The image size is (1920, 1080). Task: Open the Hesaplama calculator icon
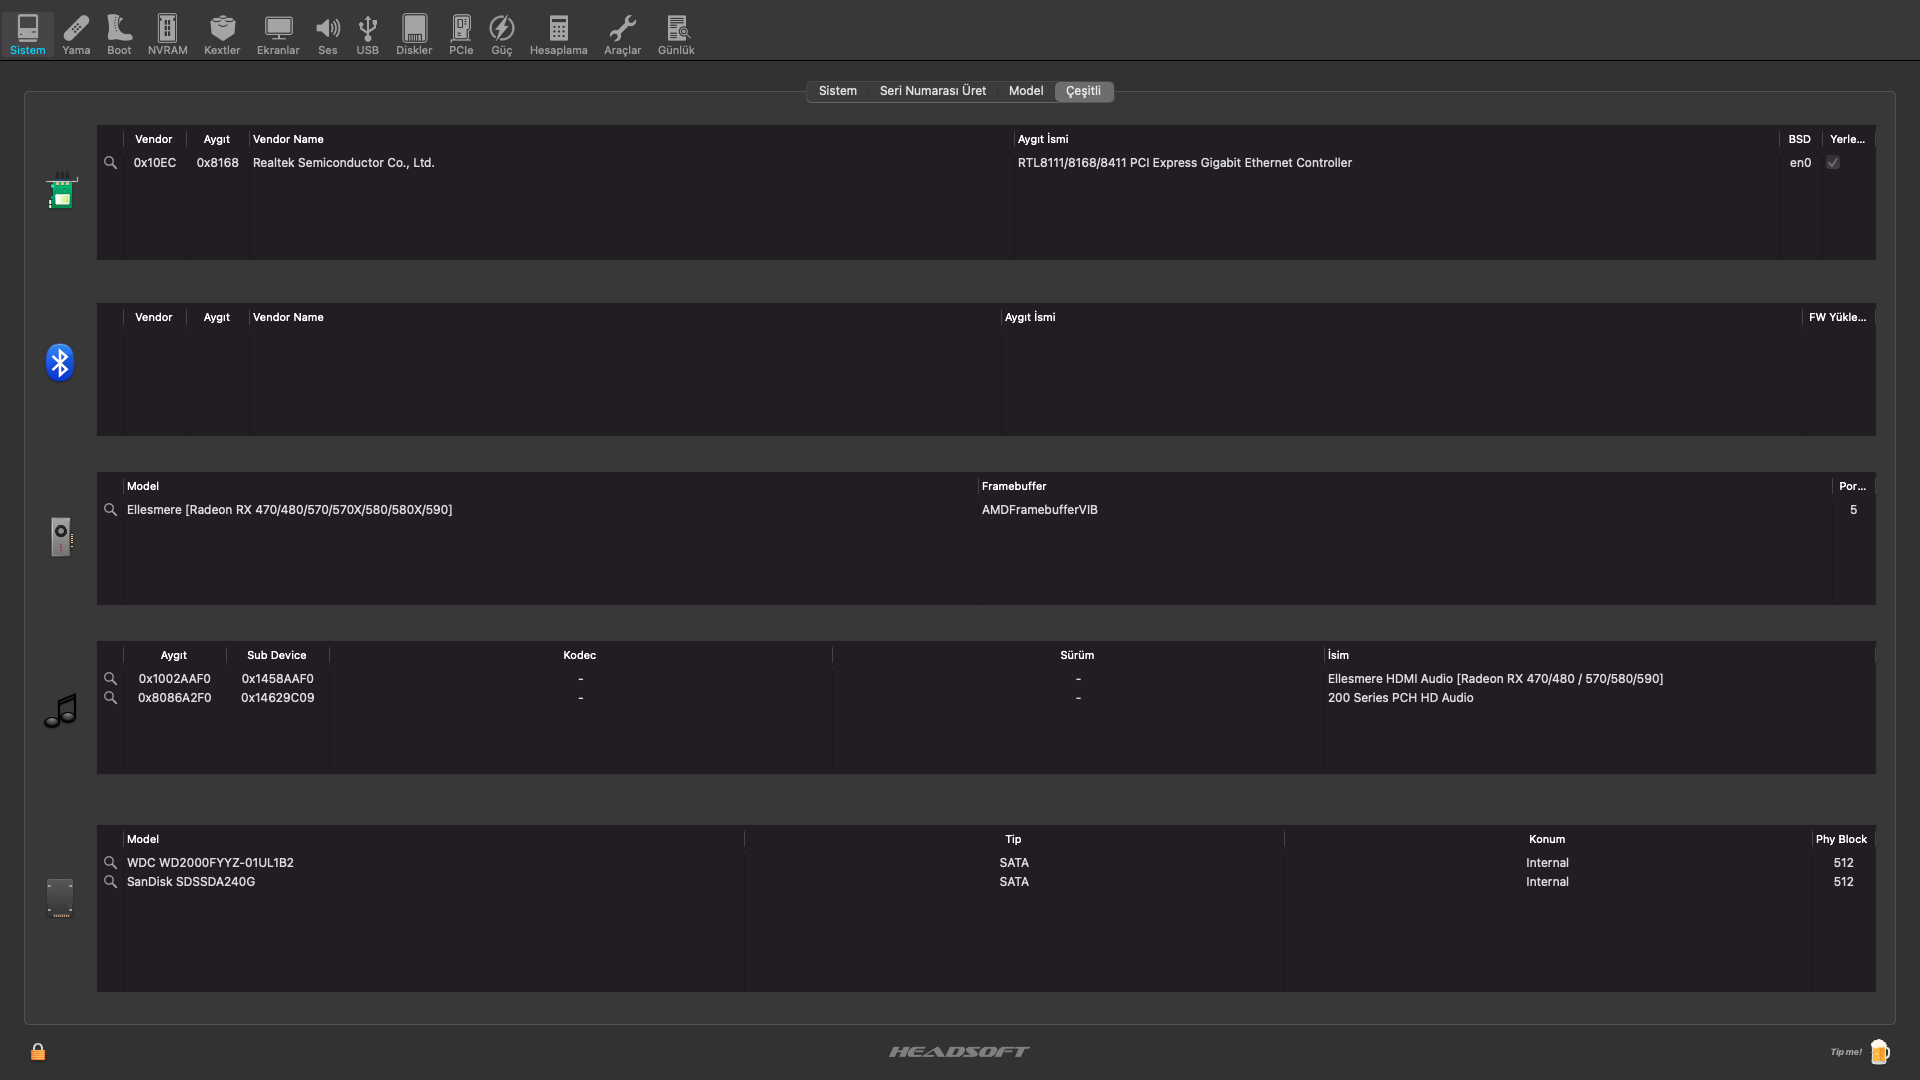(x=558, y=34)
